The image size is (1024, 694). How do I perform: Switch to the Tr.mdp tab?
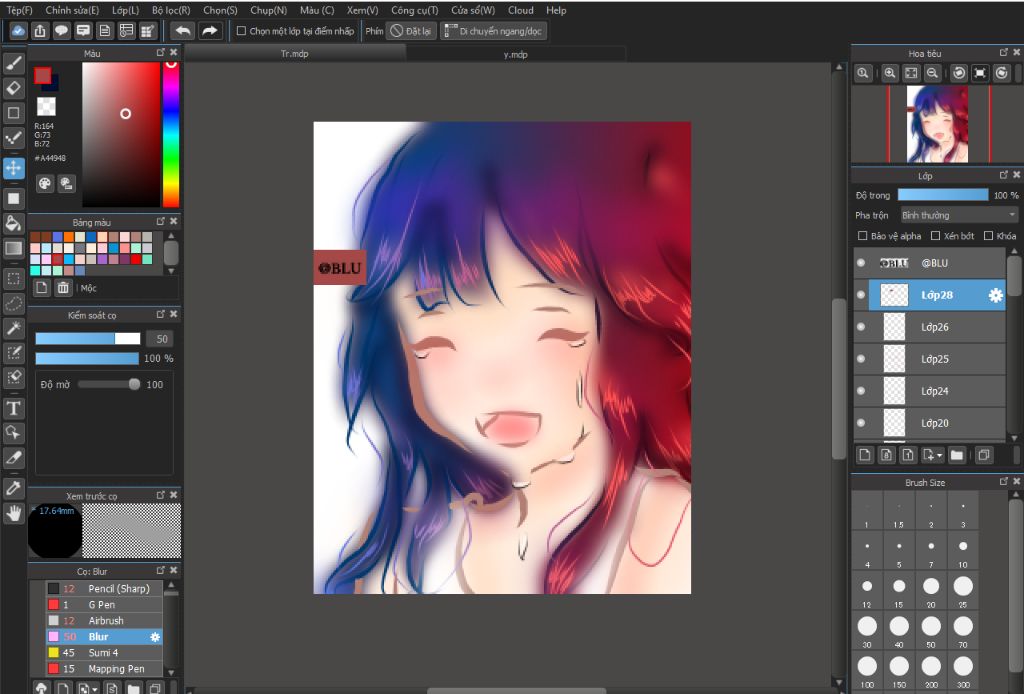pos(295,54)
